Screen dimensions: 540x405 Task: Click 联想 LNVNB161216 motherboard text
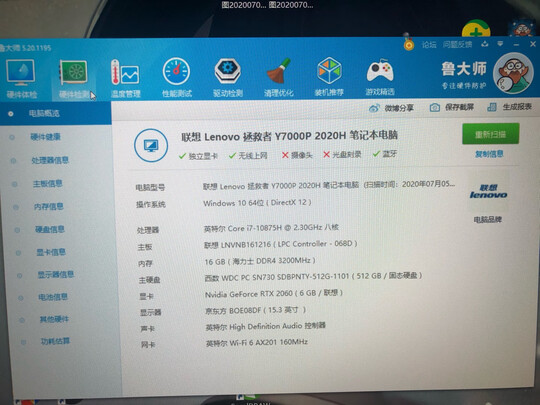point(280,244)
